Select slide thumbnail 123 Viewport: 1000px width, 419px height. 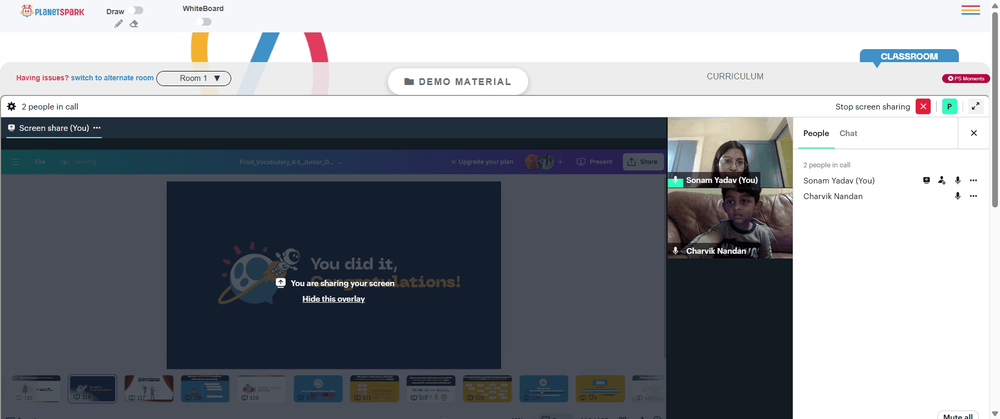[487, 388]
